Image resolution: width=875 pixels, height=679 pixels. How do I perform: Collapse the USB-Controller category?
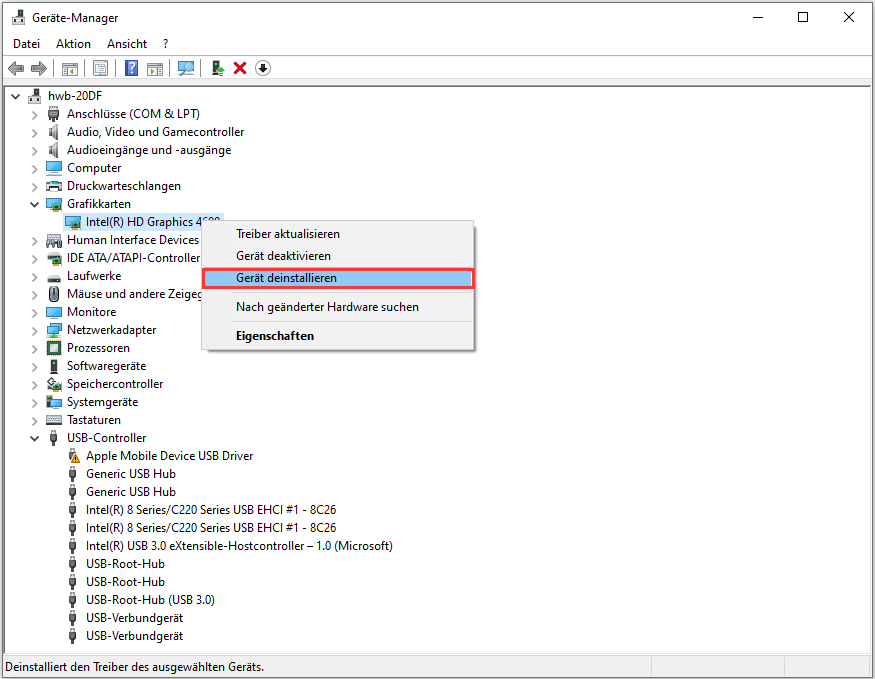click(x=35, y=439)
